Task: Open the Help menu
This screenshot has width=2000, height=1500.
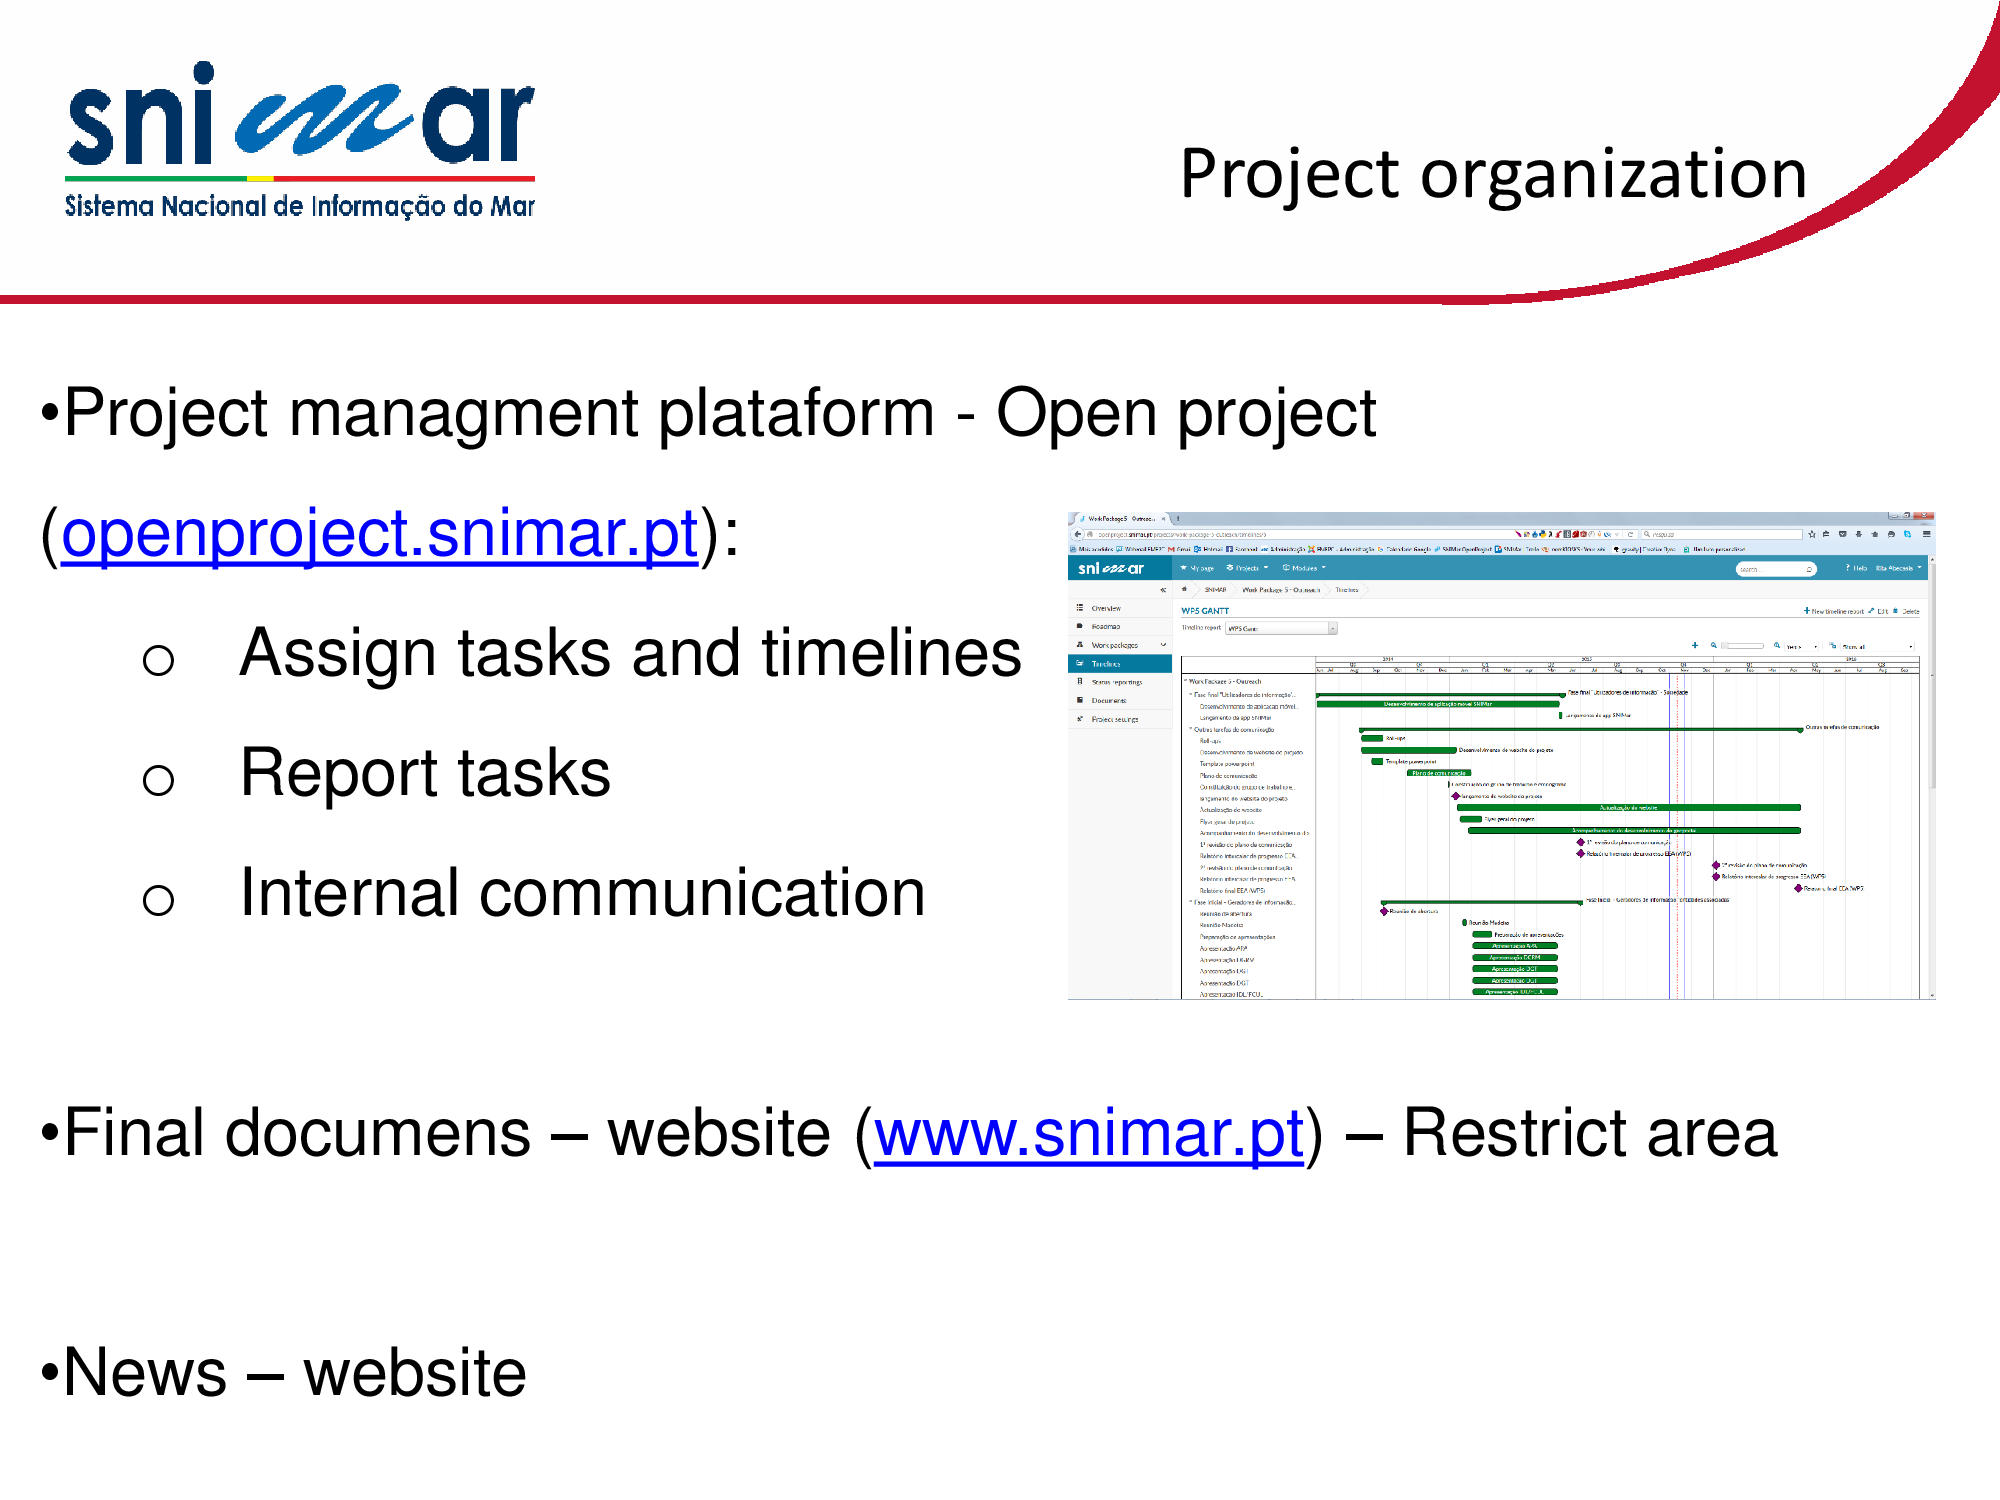Action: click(x=1856, y=568)
